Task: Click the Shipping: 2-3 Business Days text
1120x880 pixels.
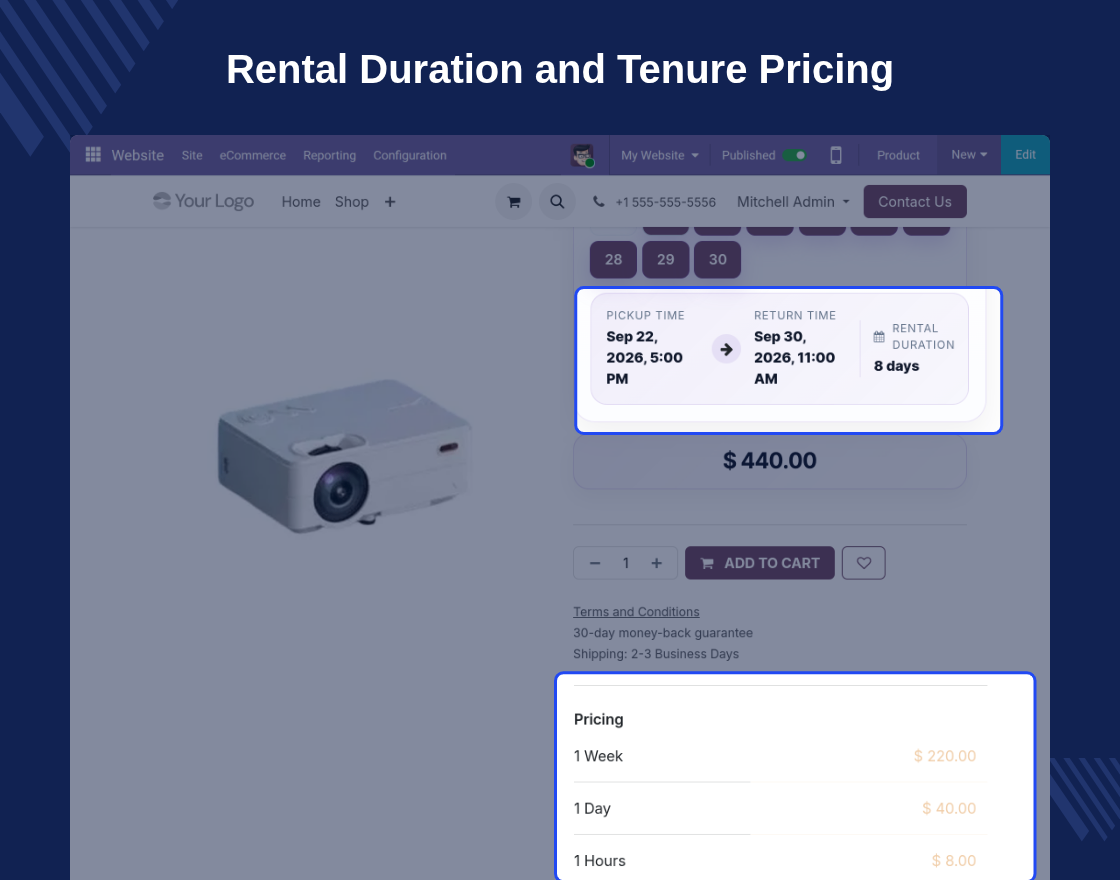Action: tap(656, 654)
